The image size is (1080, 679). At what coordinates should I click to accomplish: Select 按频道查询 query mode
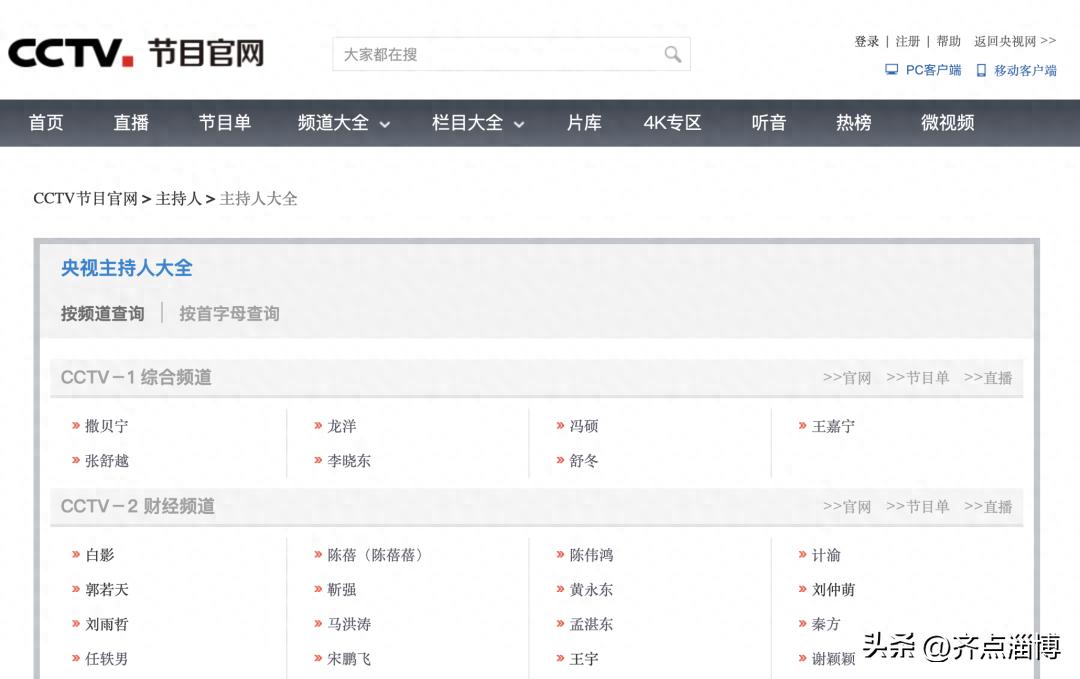point(101,313)
